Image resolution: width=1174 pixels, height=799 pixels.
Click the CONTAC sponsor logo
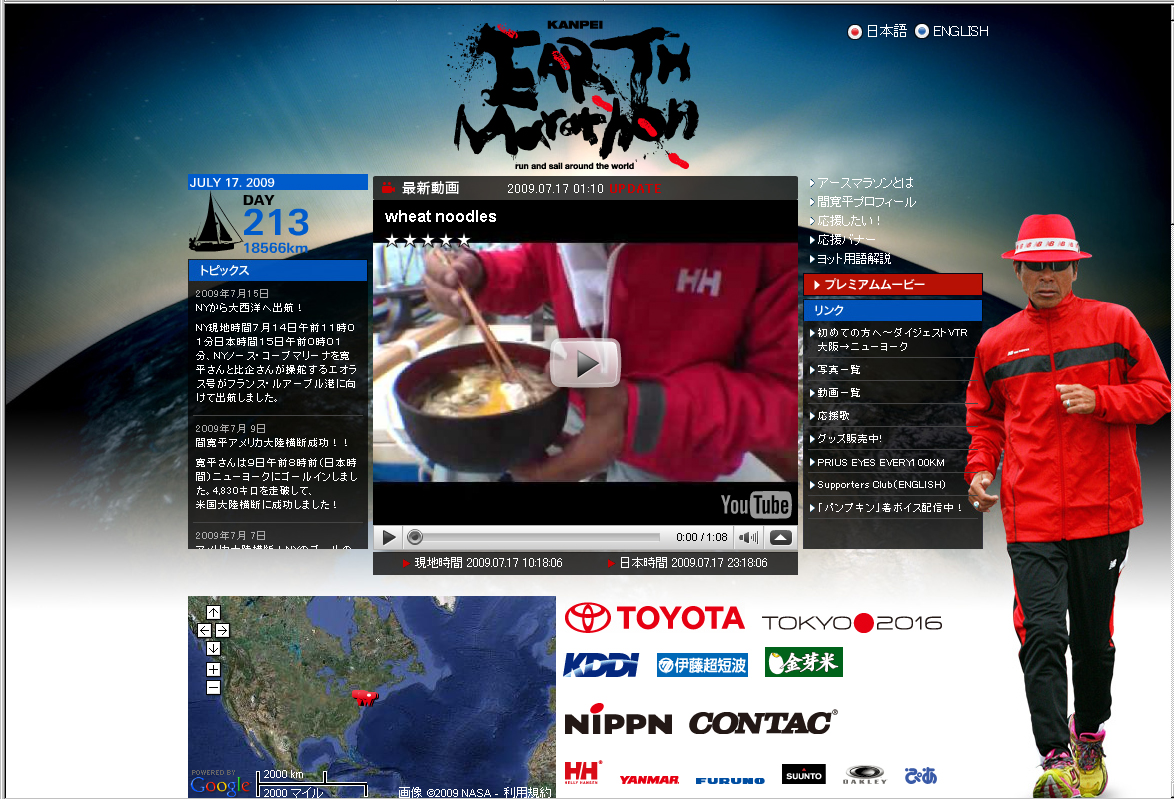[762, 723]
